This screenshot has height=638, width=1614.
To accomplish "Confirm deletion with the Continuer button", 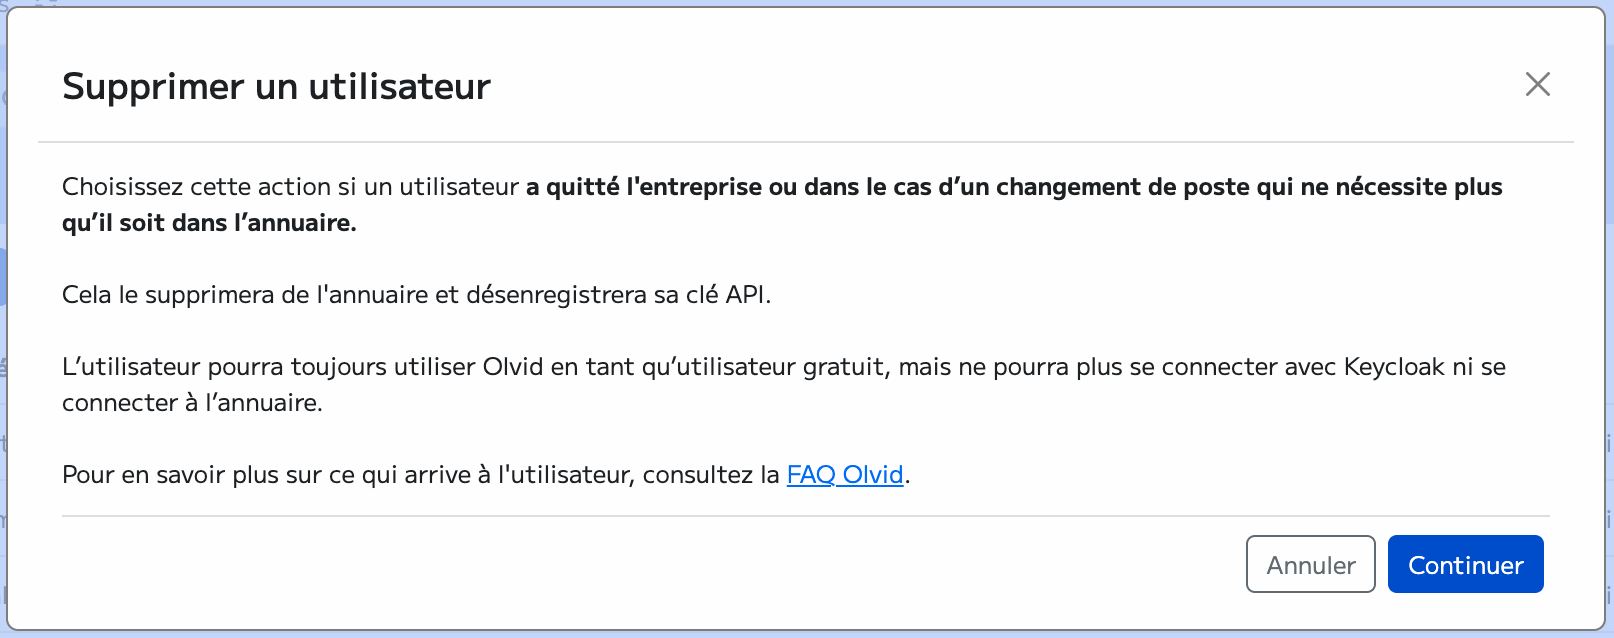I will (x=1465, y=565).
